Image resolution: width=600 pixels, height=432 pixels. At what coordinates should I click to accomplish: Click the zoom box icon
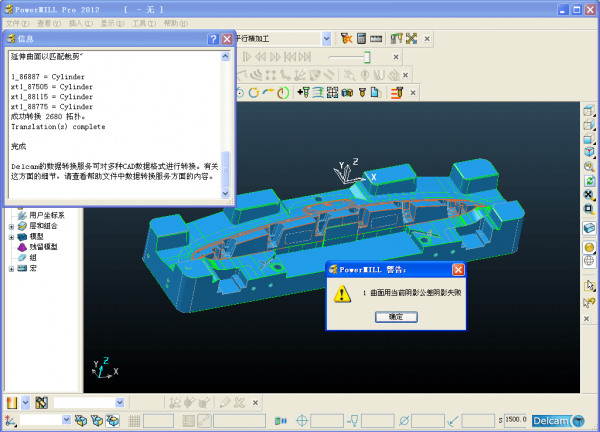(589, 209)
